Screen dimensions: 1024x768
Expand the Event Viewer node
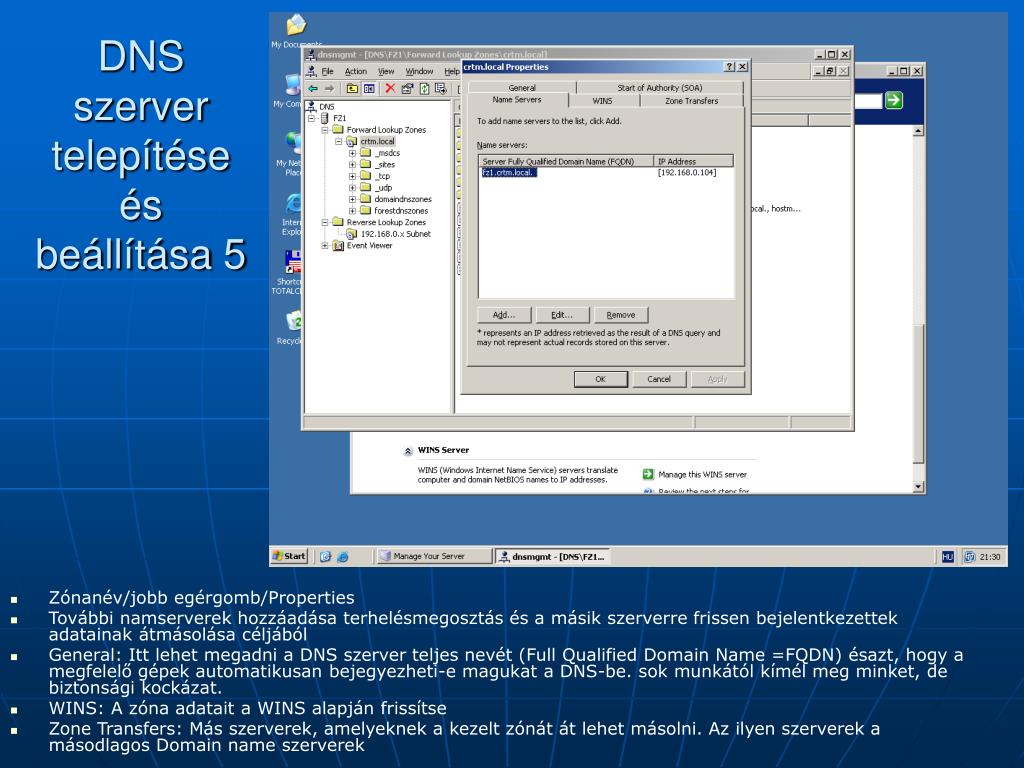[325, 246]
